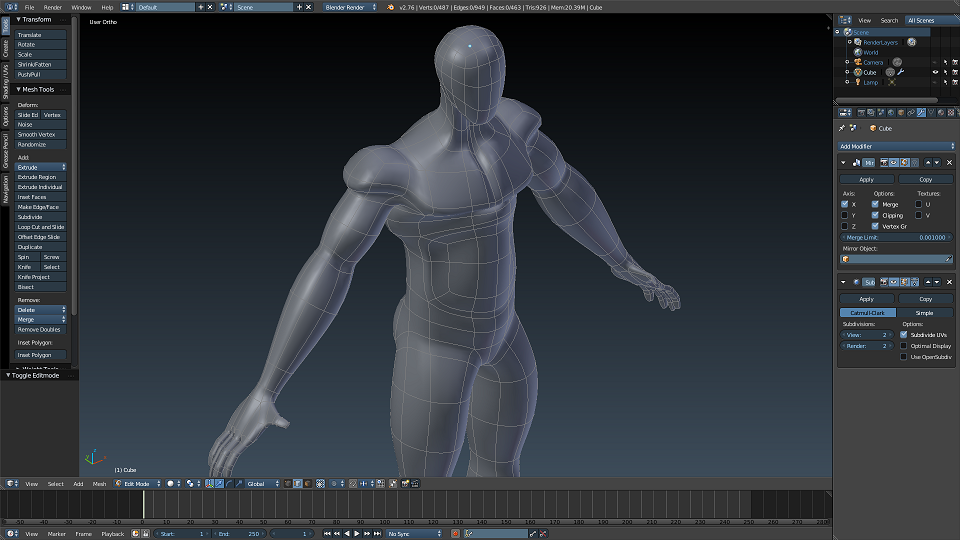Toggle the Cube's visibility eye in outliner

[x=936, y=72]
